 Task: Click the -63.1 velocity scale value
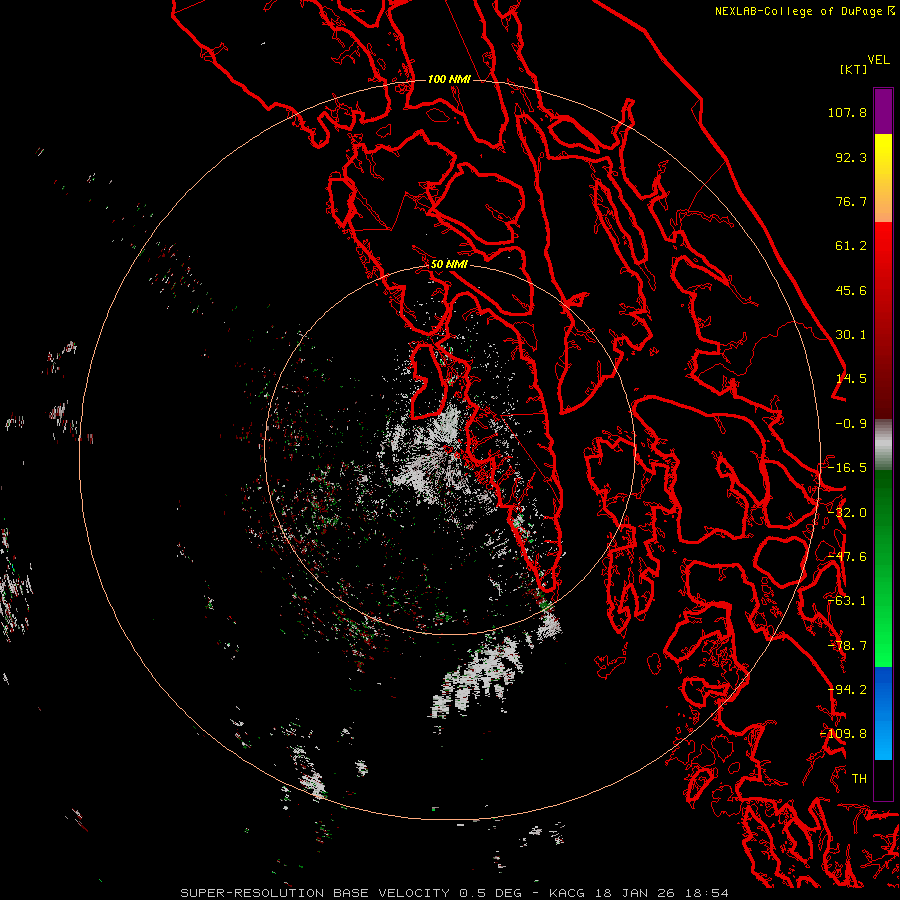tap(847, 601)
